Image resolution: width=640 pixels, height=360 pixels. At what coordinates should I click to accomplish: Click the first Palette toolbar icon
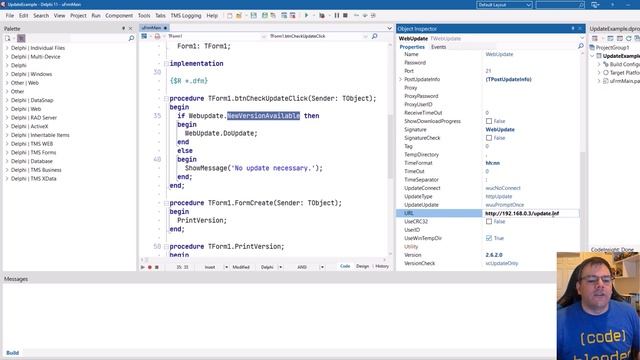8,38
